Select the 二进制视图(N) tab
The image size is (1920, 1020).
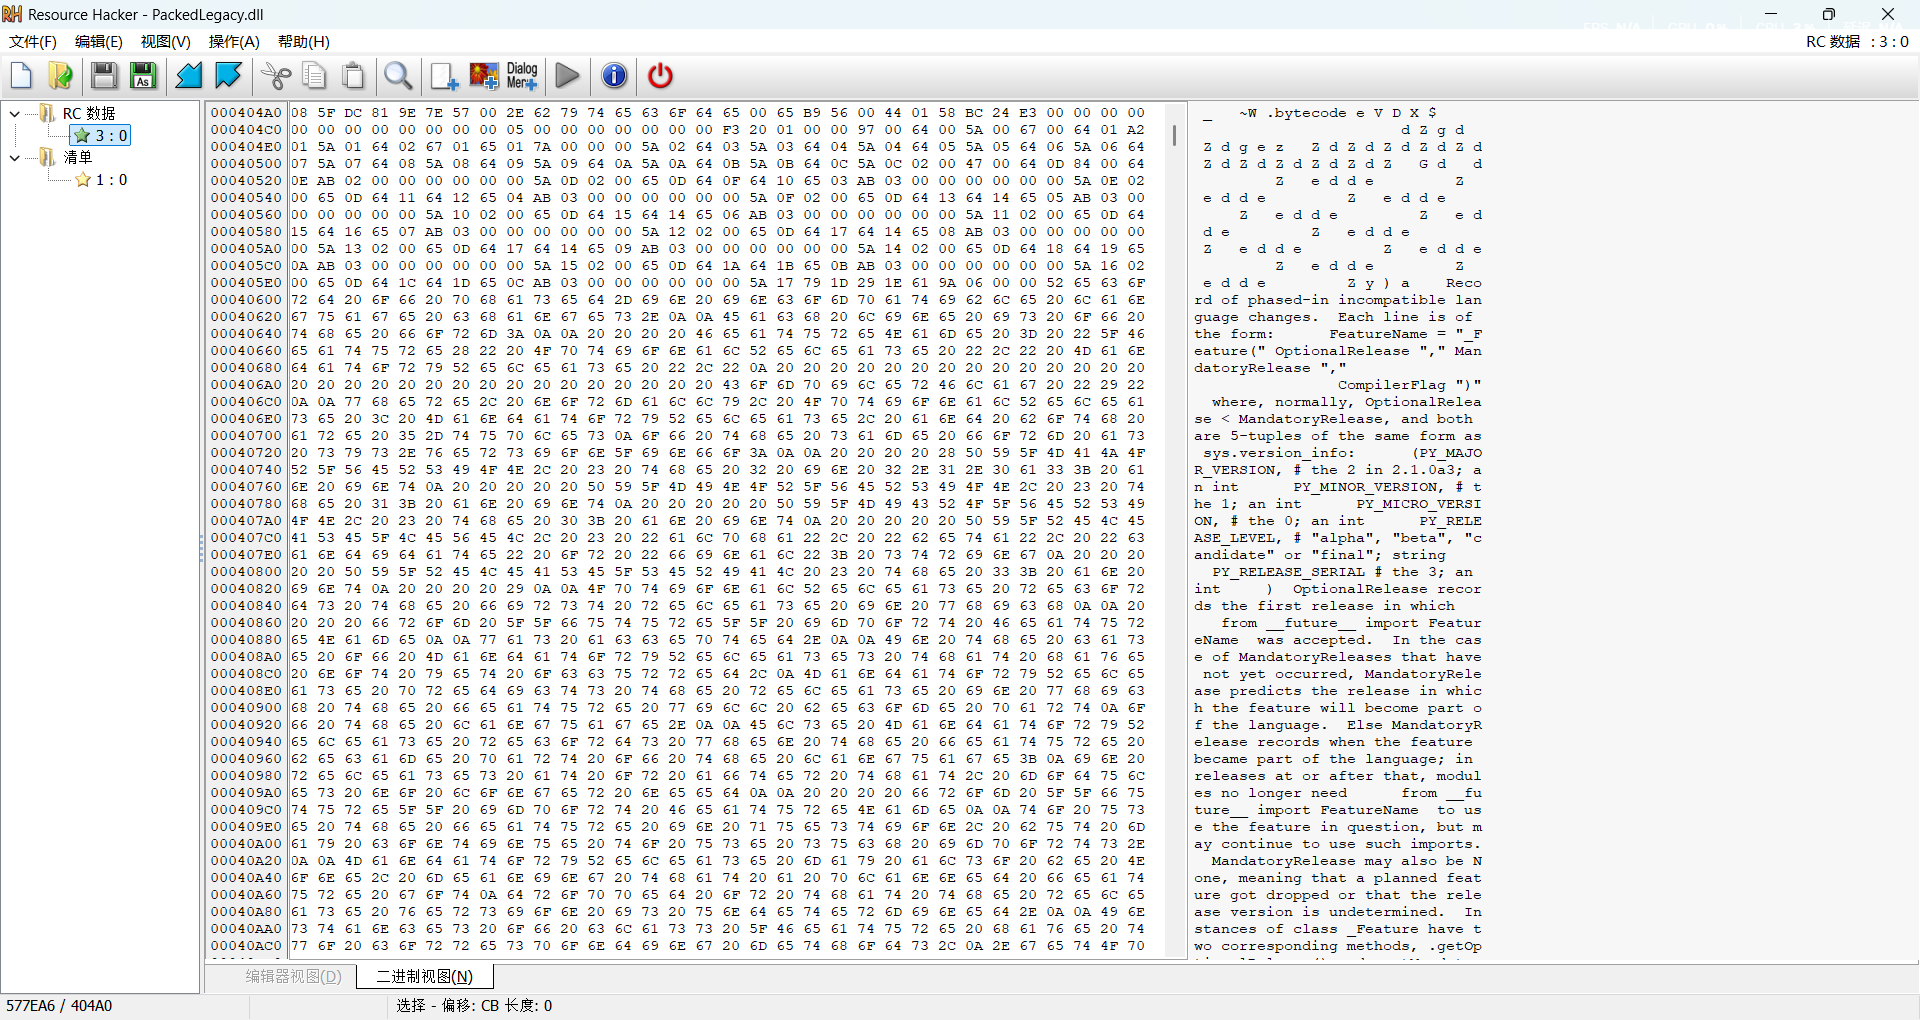pos(424,976)
